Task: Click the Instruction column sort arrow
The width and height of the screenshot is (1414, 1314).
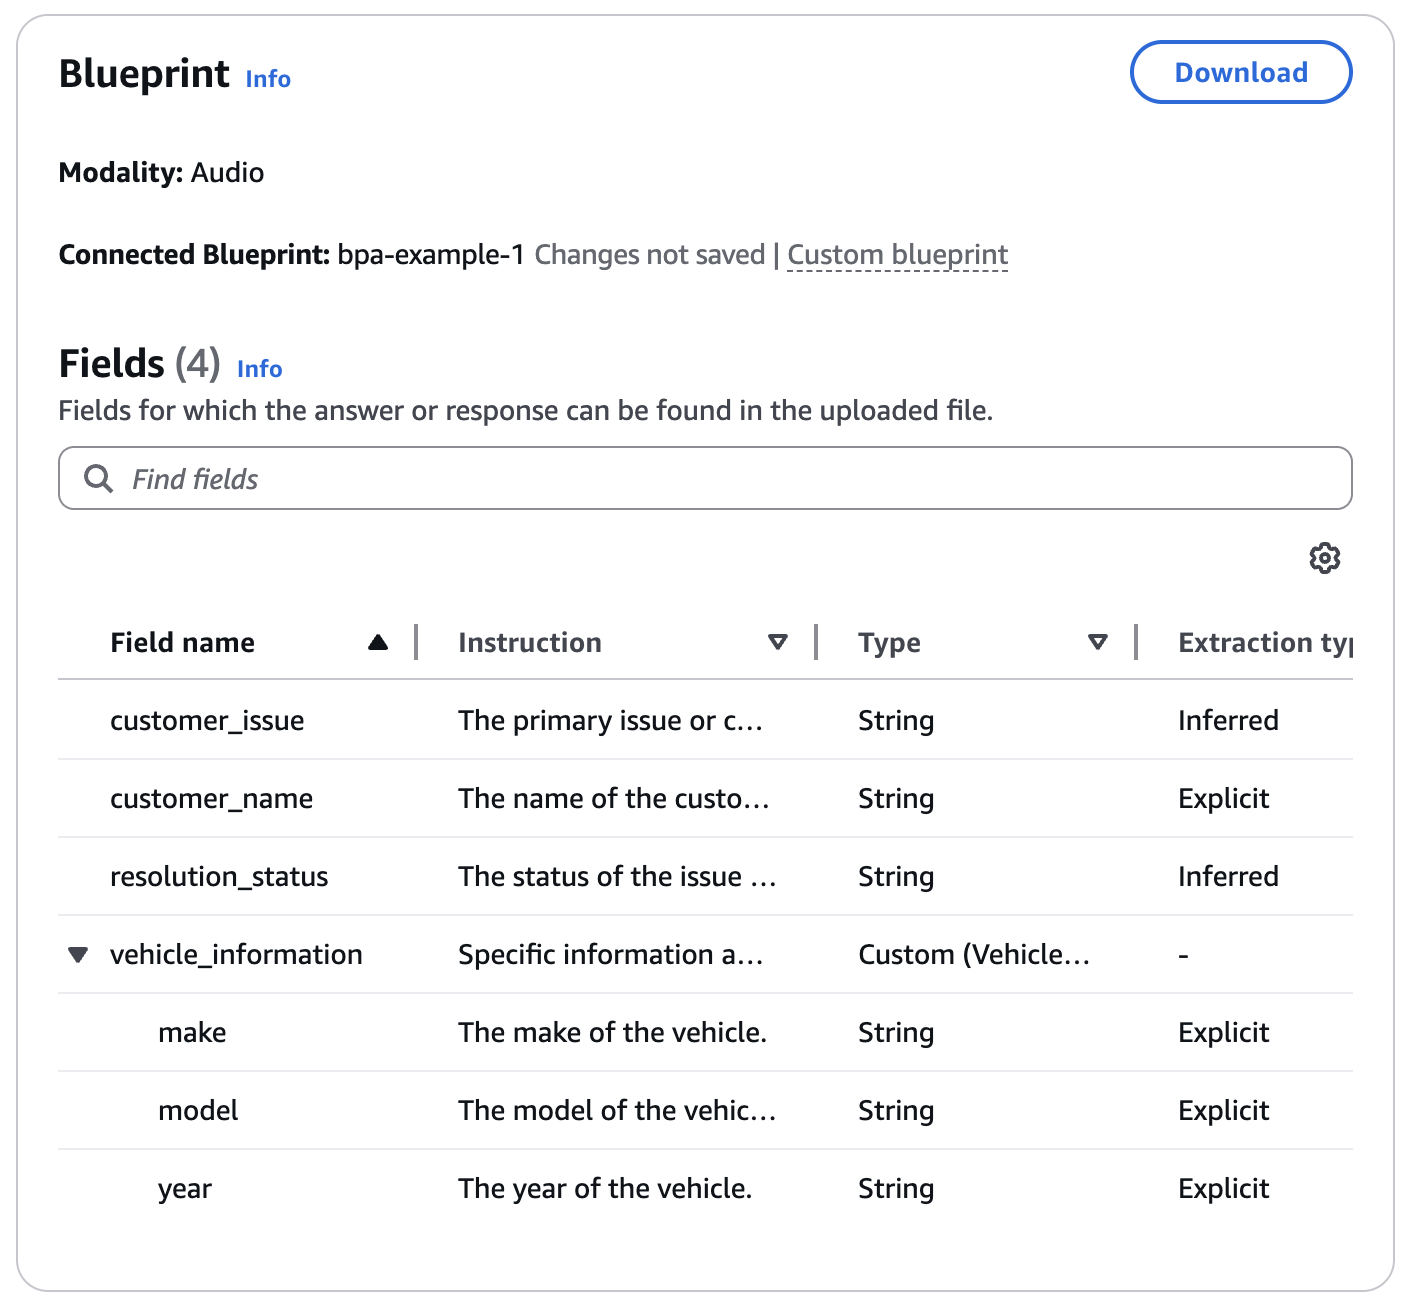Action: coord(777,643)
